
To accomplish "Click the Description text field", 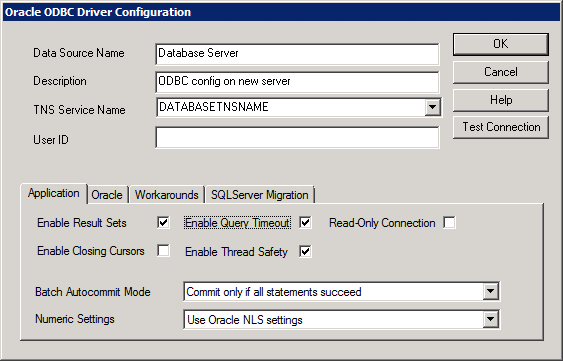I will [x=297, y=82].
